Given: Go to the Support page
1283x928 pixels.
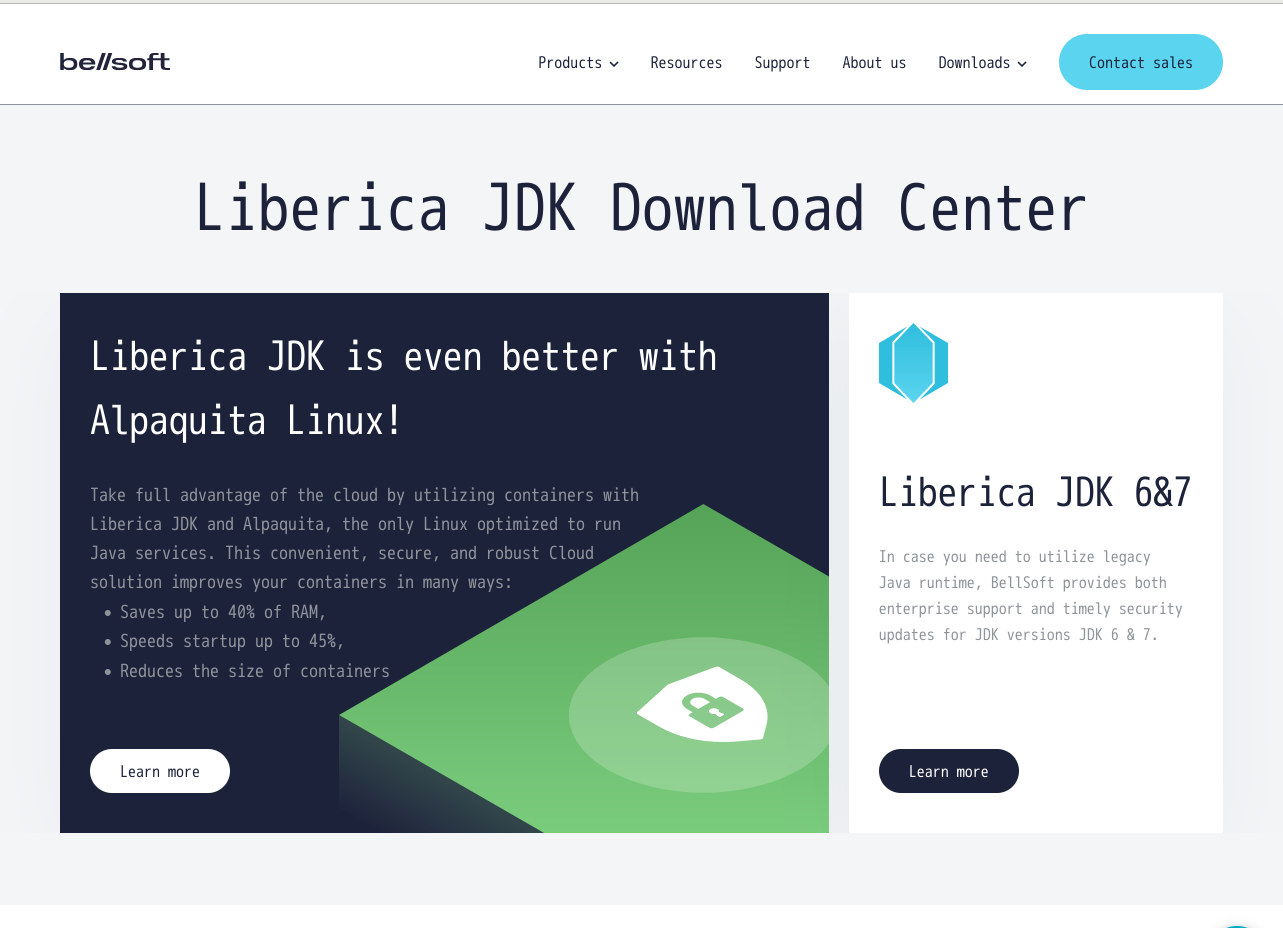Looking at the screenshot, I should pos(782,63).
